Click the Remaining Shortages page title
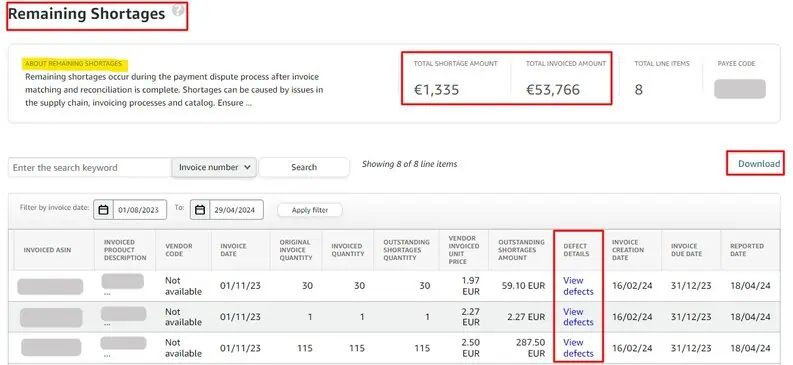 click(x=86, y=14)
